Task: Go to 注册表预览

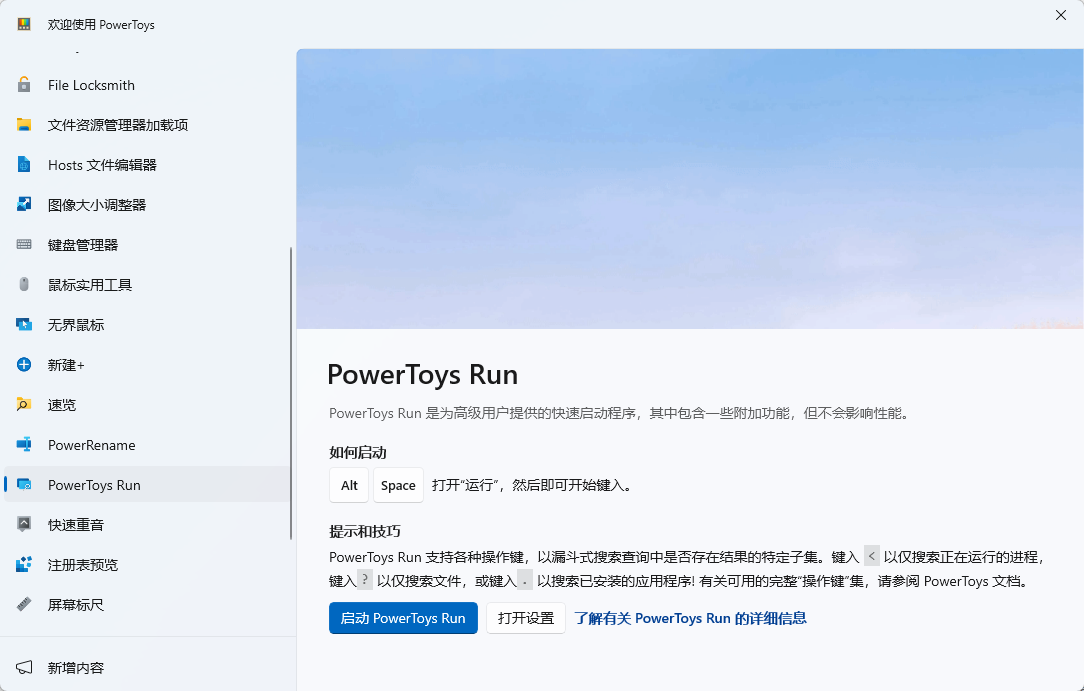Action: (148, 565)
